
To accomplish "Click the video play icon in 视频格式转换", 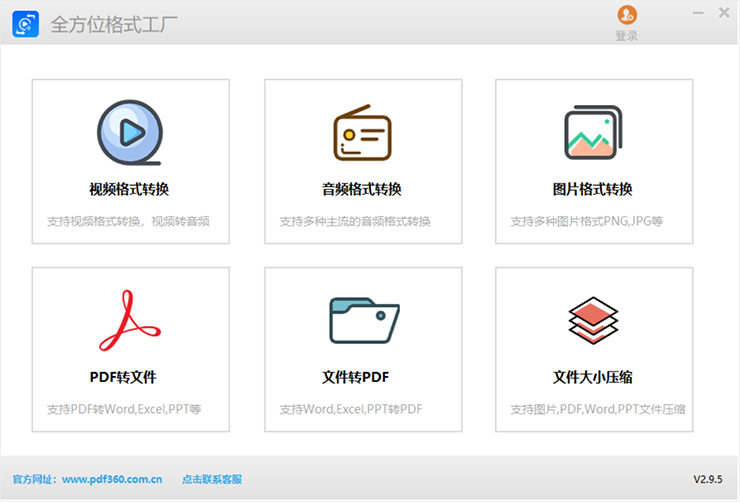I will point(130,133).
